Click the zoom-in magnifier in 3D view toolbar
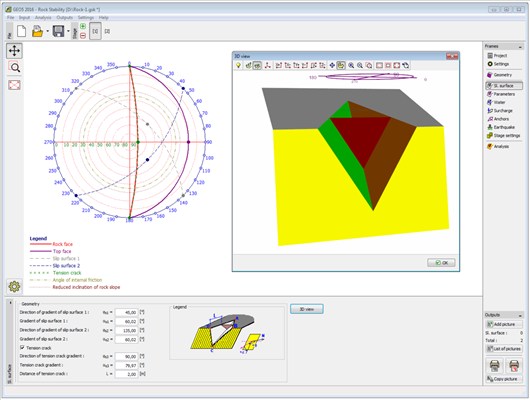Image resolution: width=530 pixels, height=400 pixels. [351, 65]
